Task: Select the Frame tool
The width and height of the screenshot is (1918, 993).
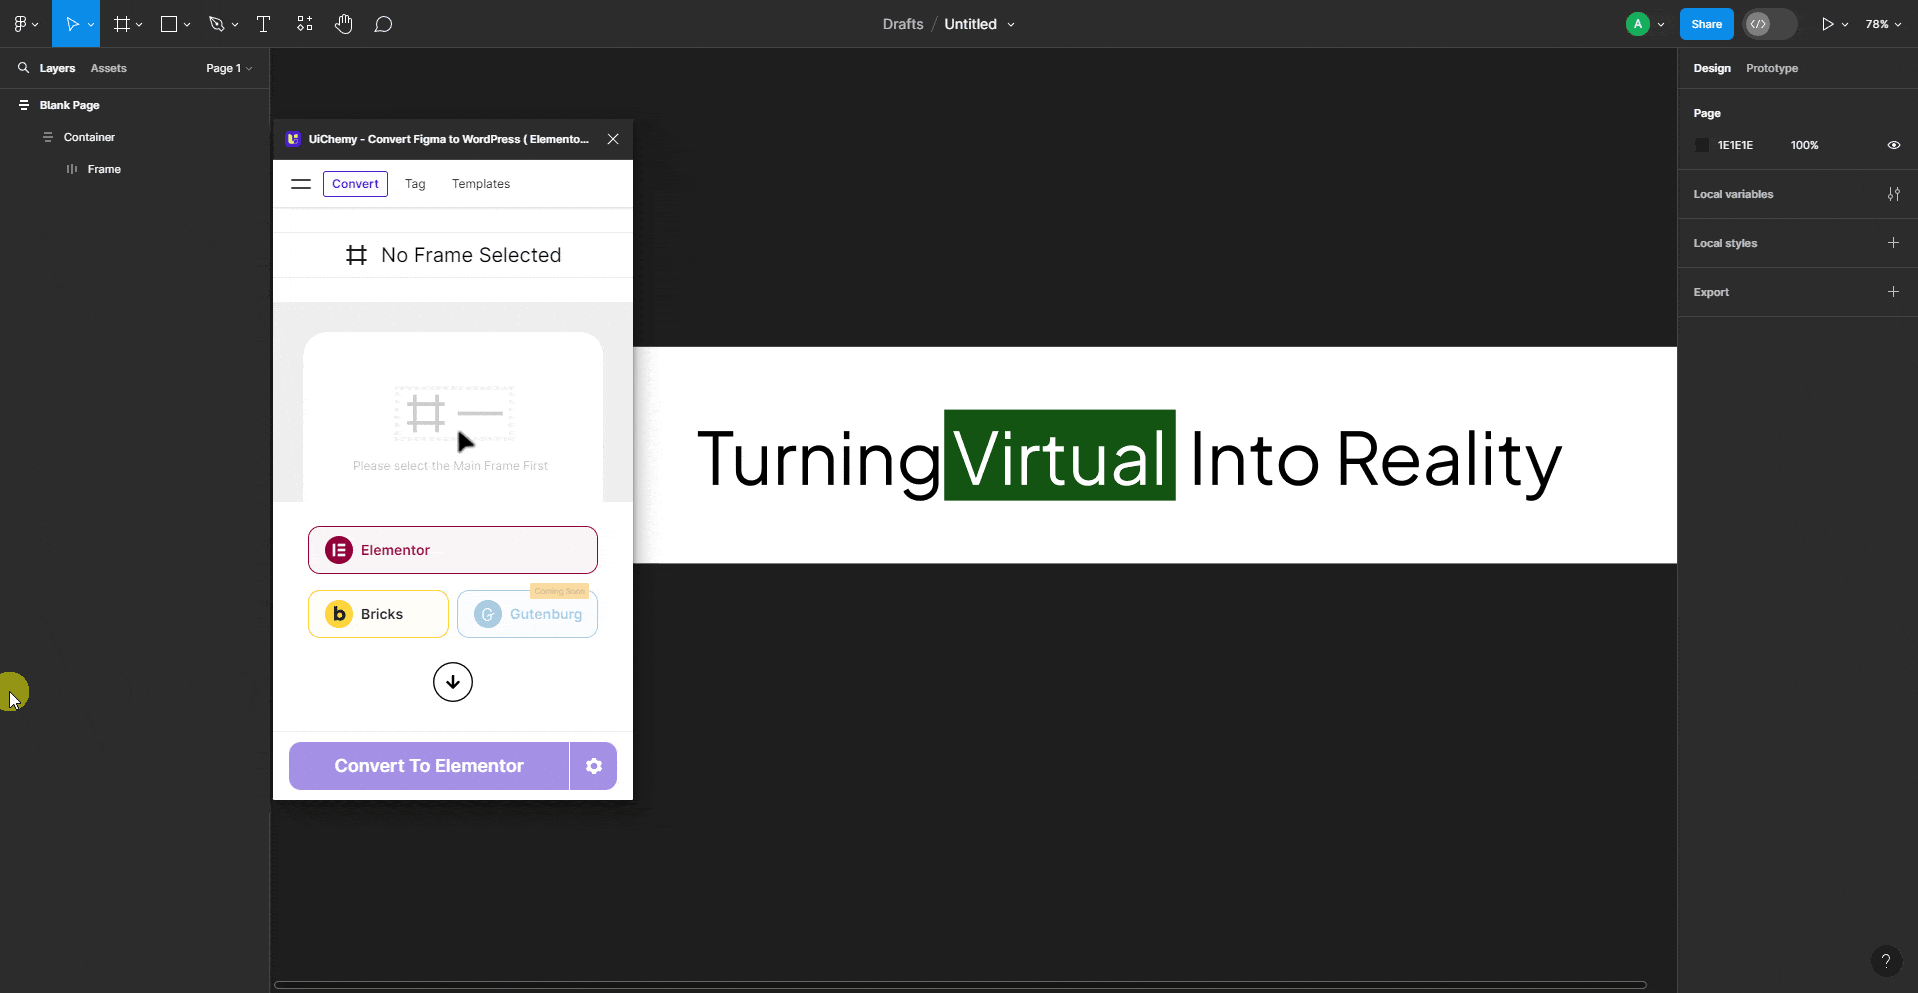Action: [121, 23]
